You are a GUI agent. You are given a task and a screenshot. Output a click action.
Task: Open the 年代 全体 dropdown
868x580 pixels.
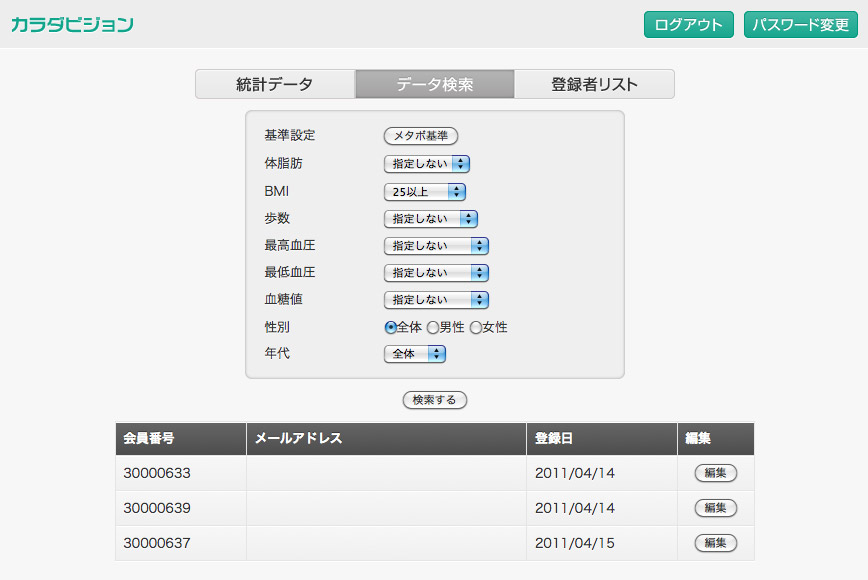[x=415, y=354]
